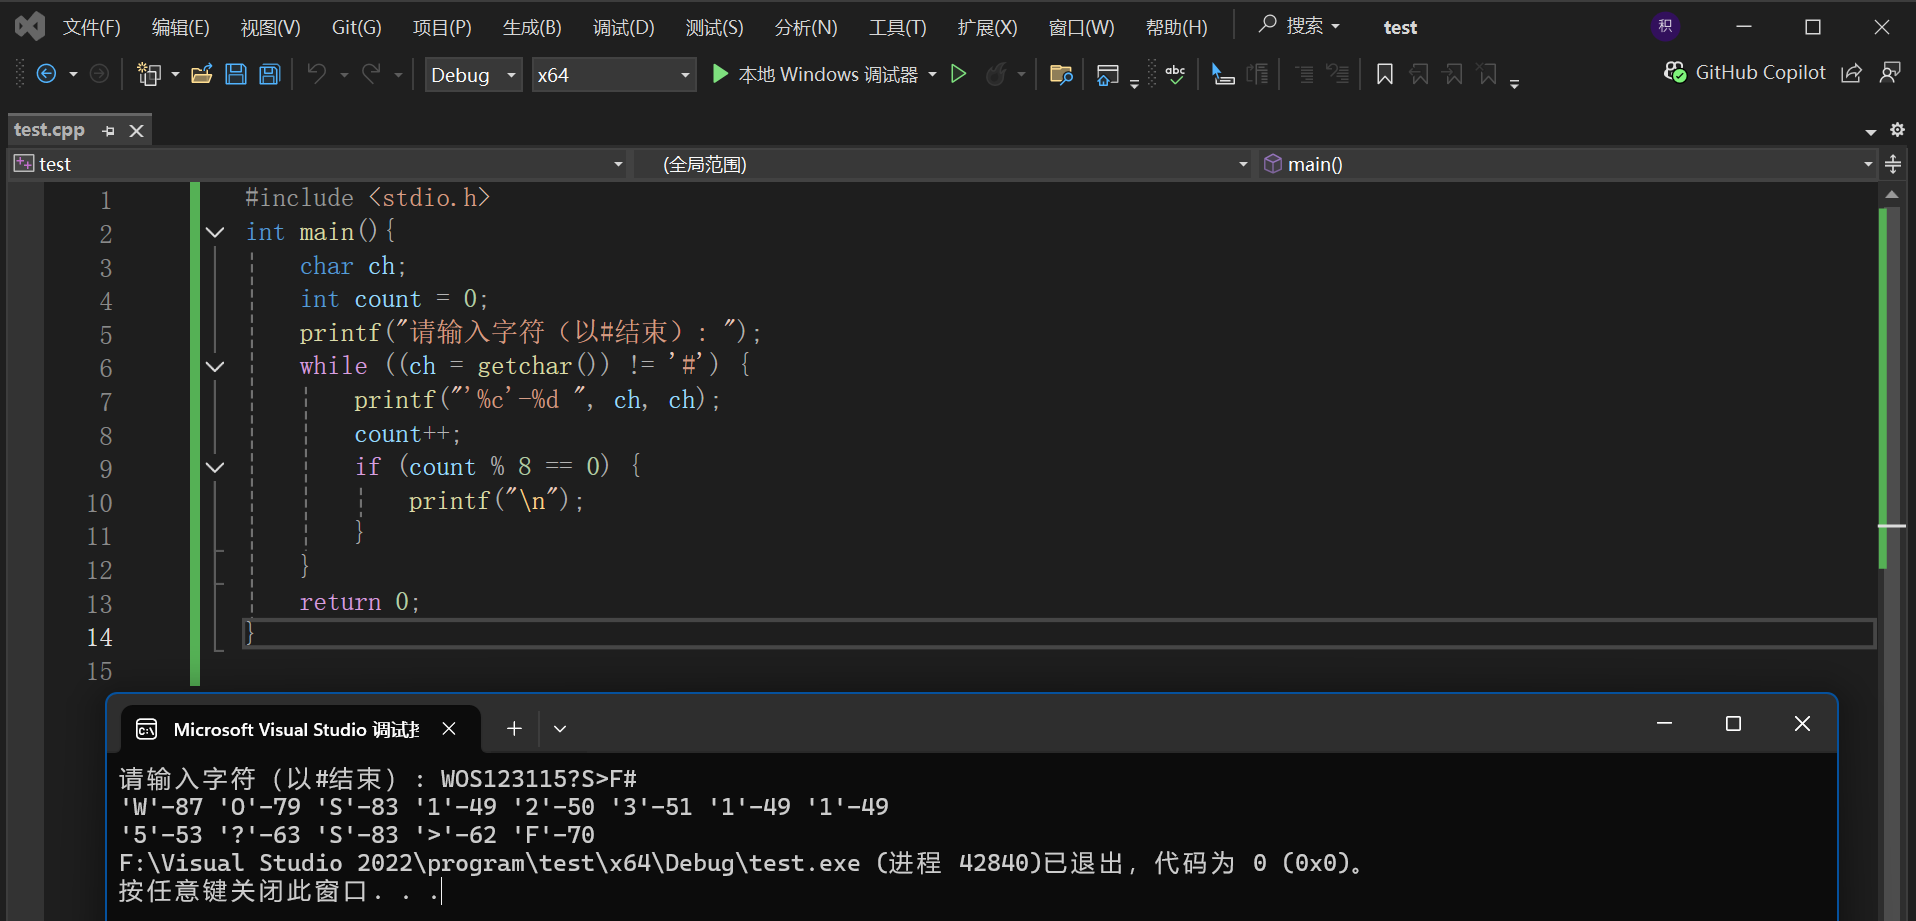Screen dimensions: 1916x921
Task: Open the test project scope dropdown
Action: coord(320,164)
